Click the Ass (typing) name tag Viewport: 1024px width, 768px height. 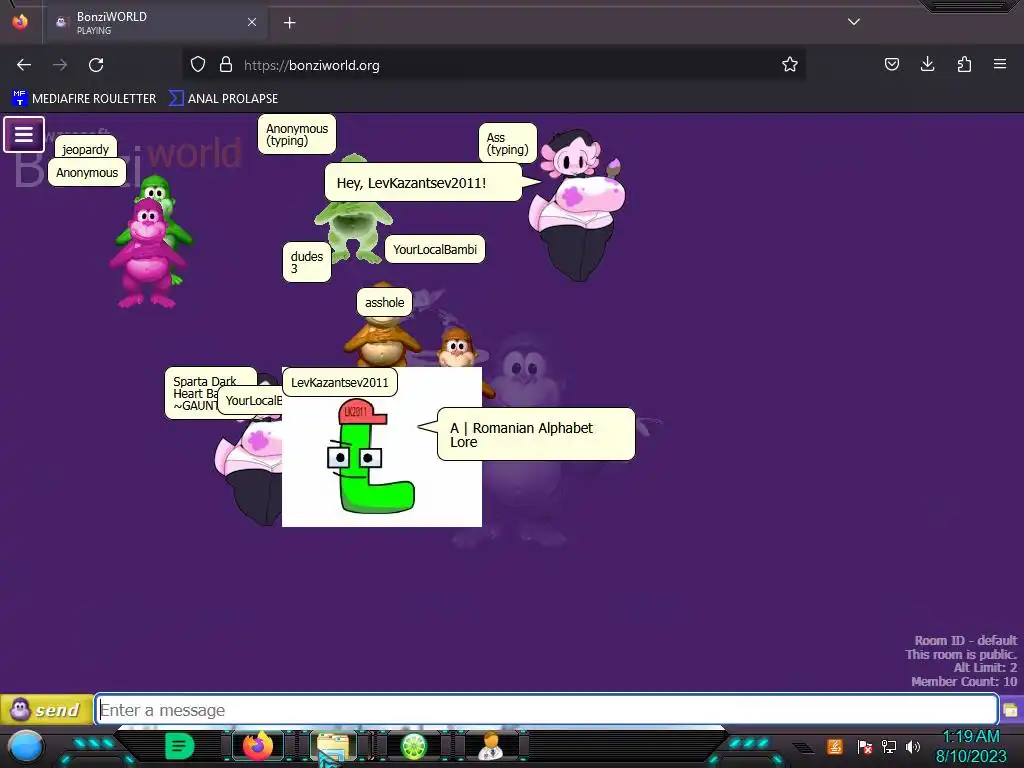(x=507, y=144)
